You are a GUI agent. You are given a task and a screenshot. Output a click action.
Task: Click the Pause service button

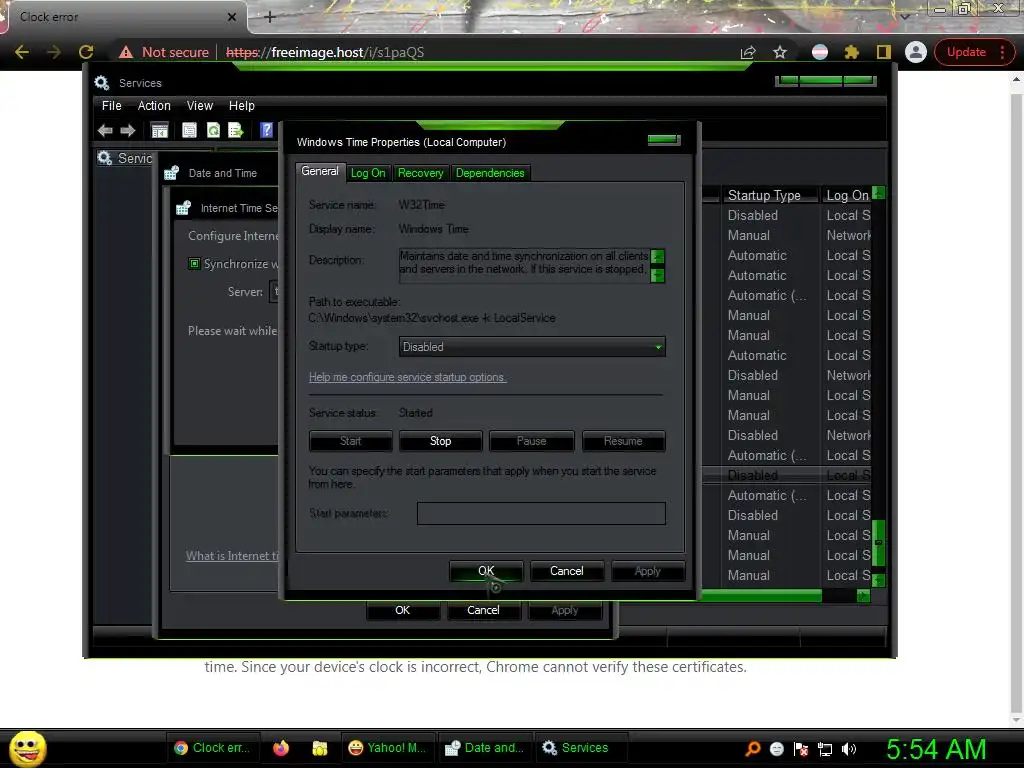coord(532,441)
